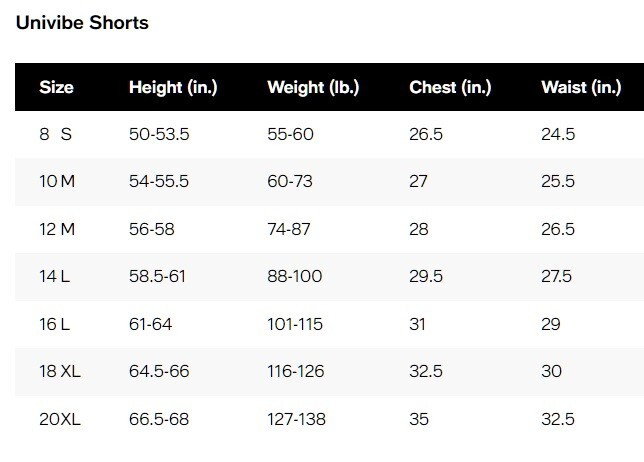Click the 26.5 waist value

(x=558, y=229)
